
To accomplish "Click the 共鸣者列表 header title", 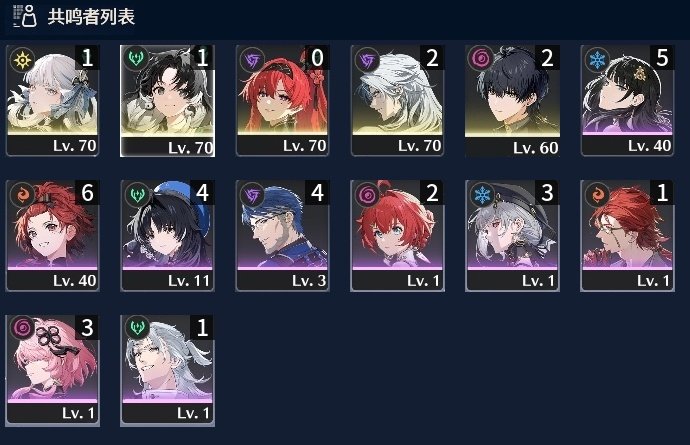I will click(91, 17).
